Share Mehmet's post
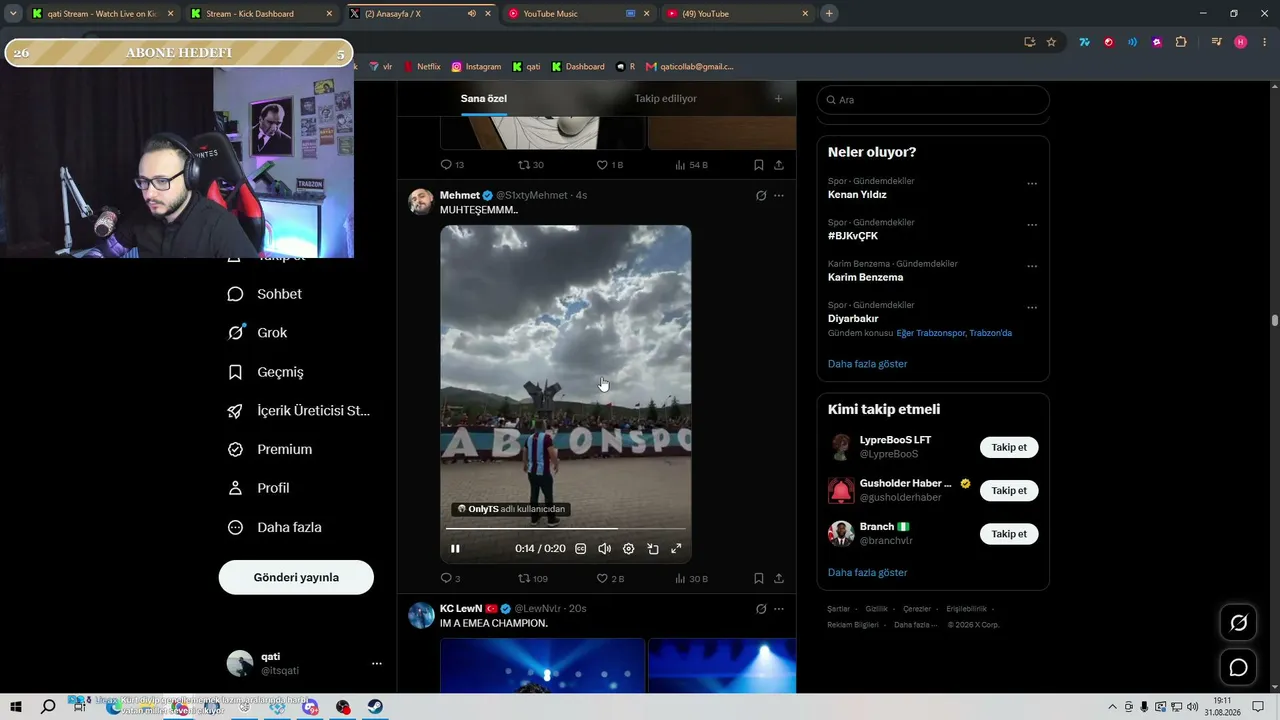The width and height of the screenshot is (1280, 720). click(779, 578)
